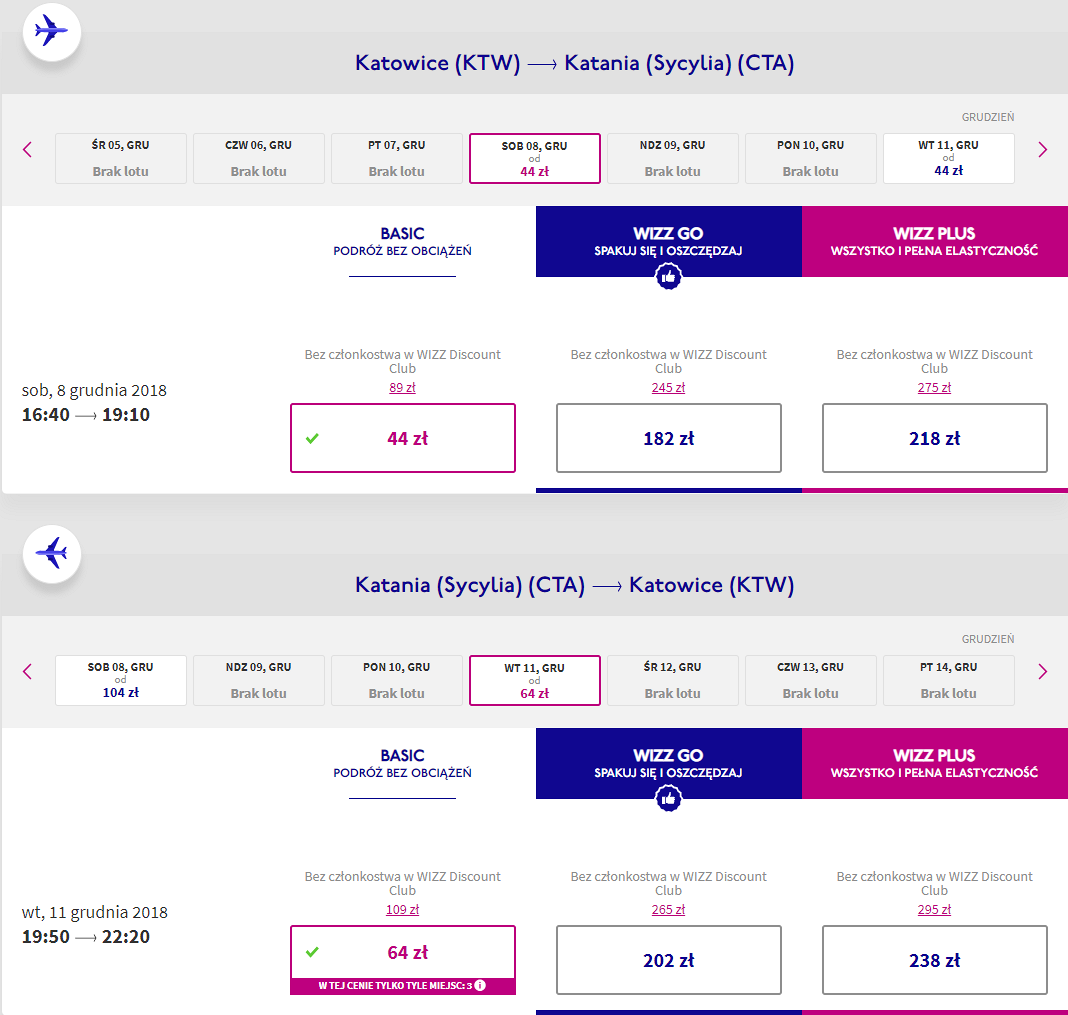This screenshot has height=1015, width=1068.
Task: Choose return WIZZ GO fare 202 zł
Action: 668,960
